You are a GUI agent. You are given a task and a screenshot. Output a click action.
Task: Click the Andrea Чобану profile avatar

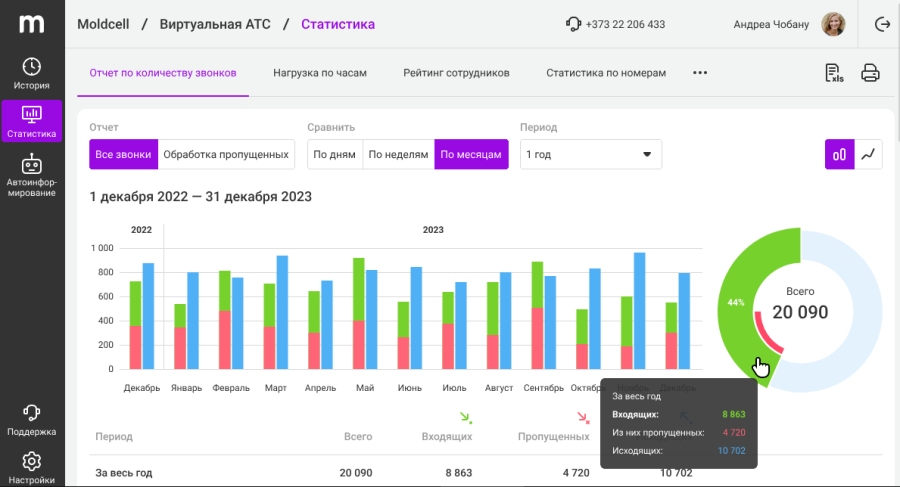[x=833, y=24]
